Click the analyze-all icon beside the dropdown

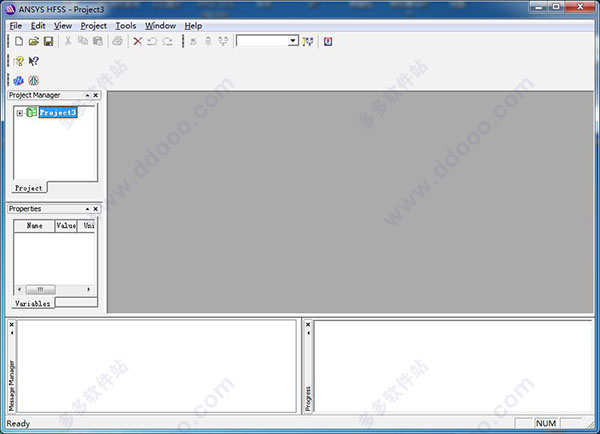223,41
